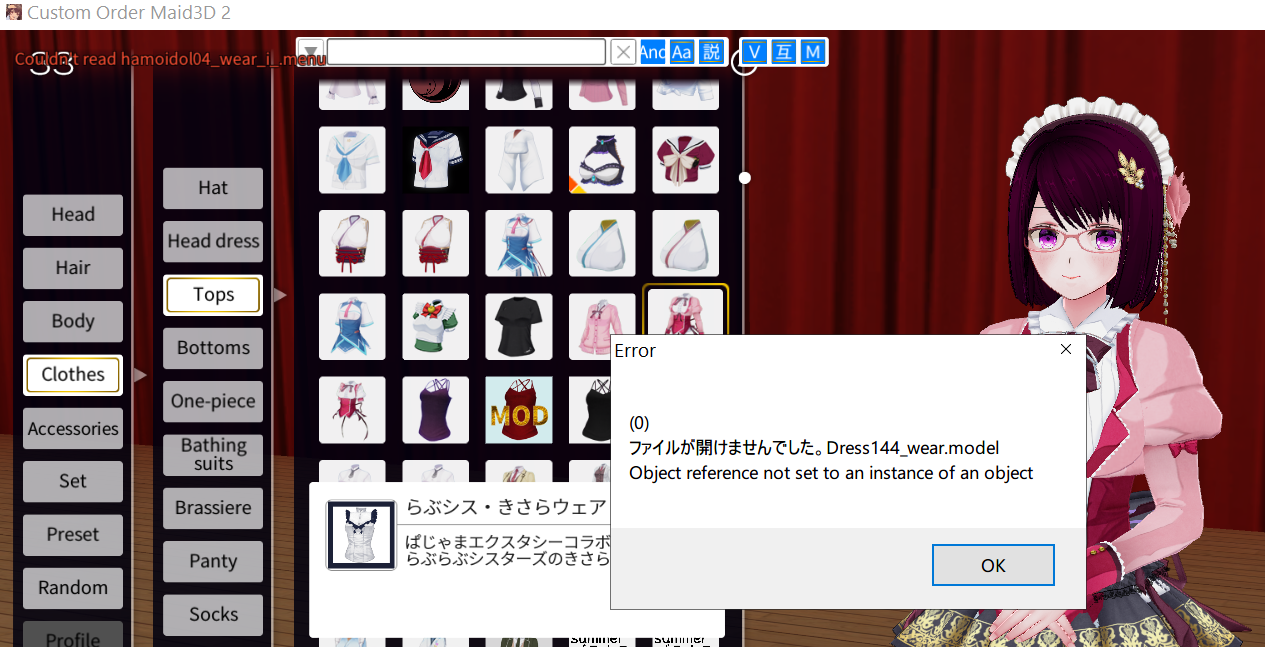
Task: Select the green and white top with red bow
Action: (435, 326)
